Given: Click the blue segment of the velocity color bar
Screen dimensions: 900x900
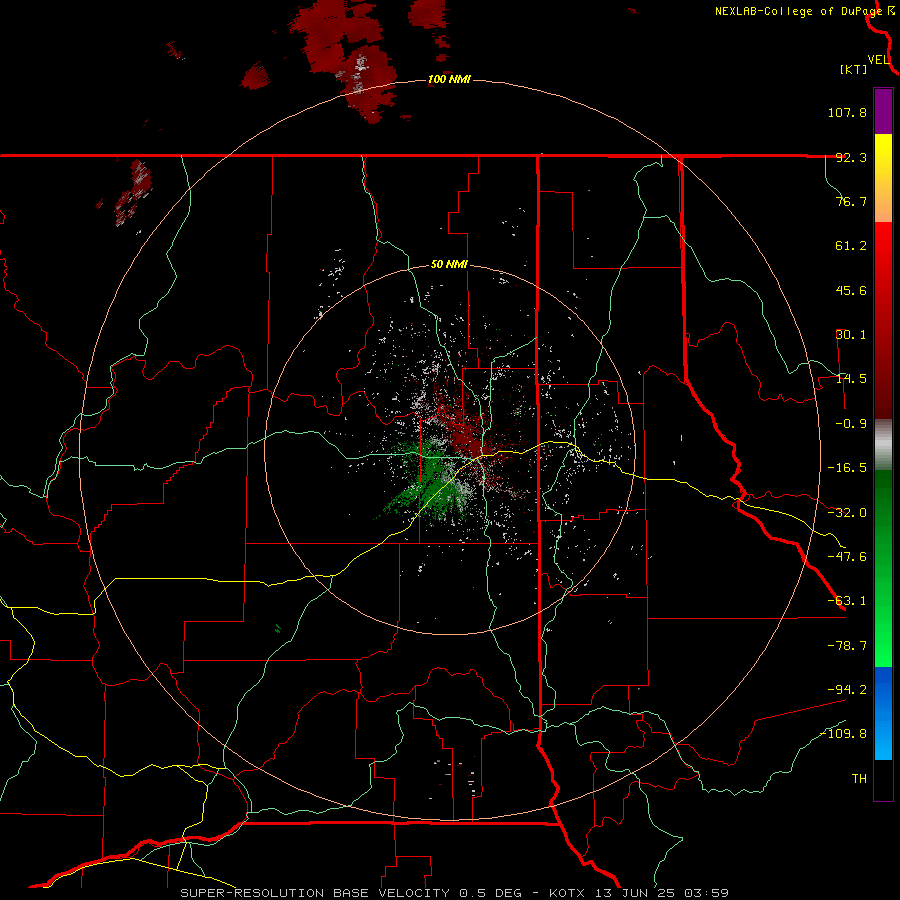Looking at the screenshot, I should click(x=883, y=713).
